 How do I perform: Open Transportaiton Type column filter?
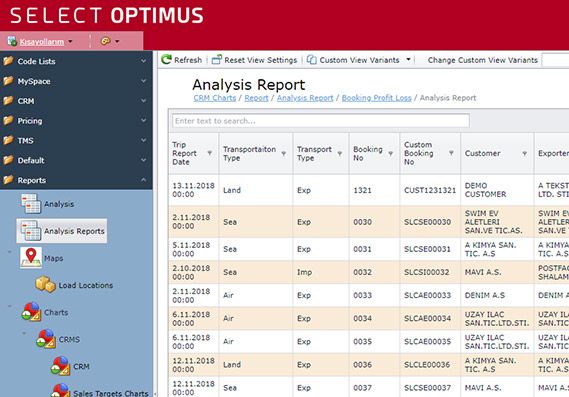point(284,154)
